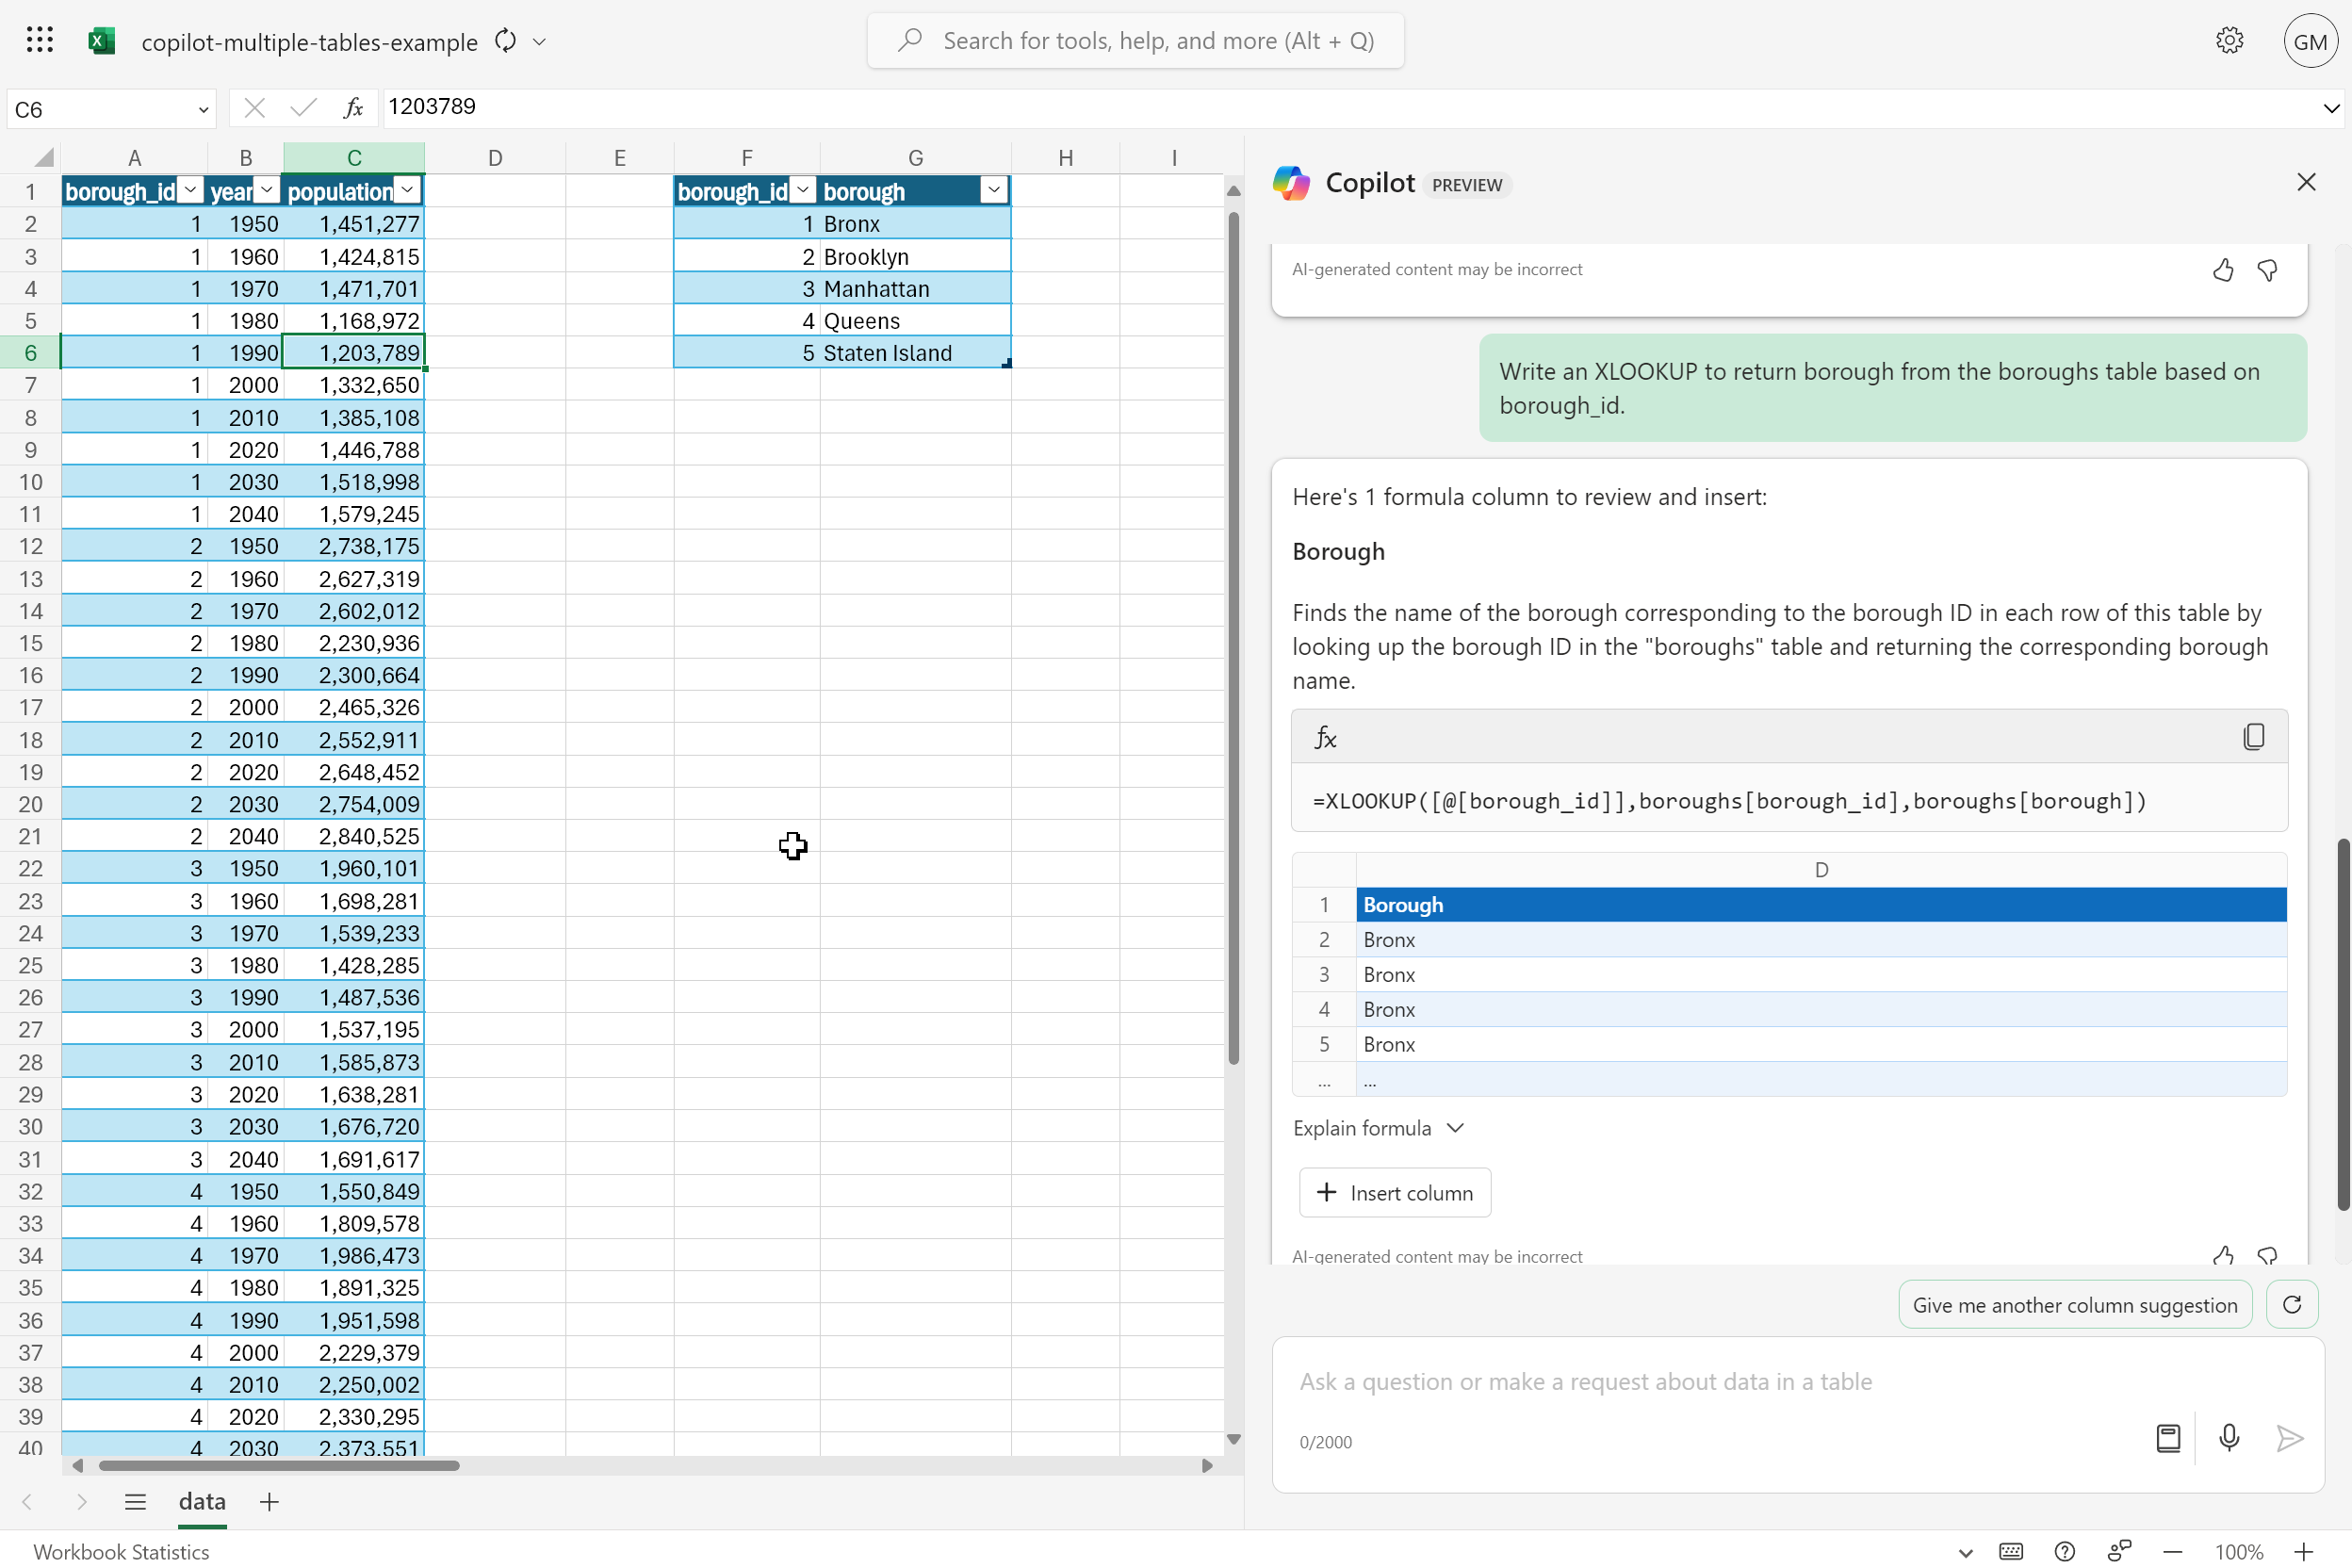Open the all sheets list menu

136,1501
